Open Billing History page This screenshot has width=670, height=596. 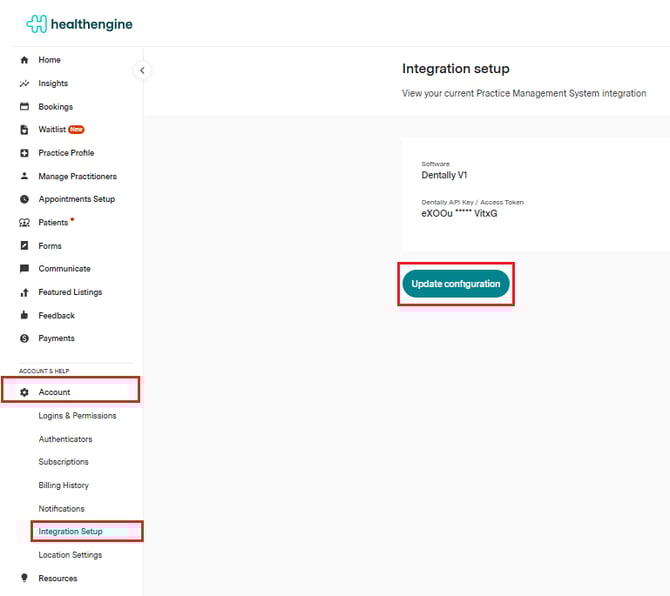(x=63, y=485)
